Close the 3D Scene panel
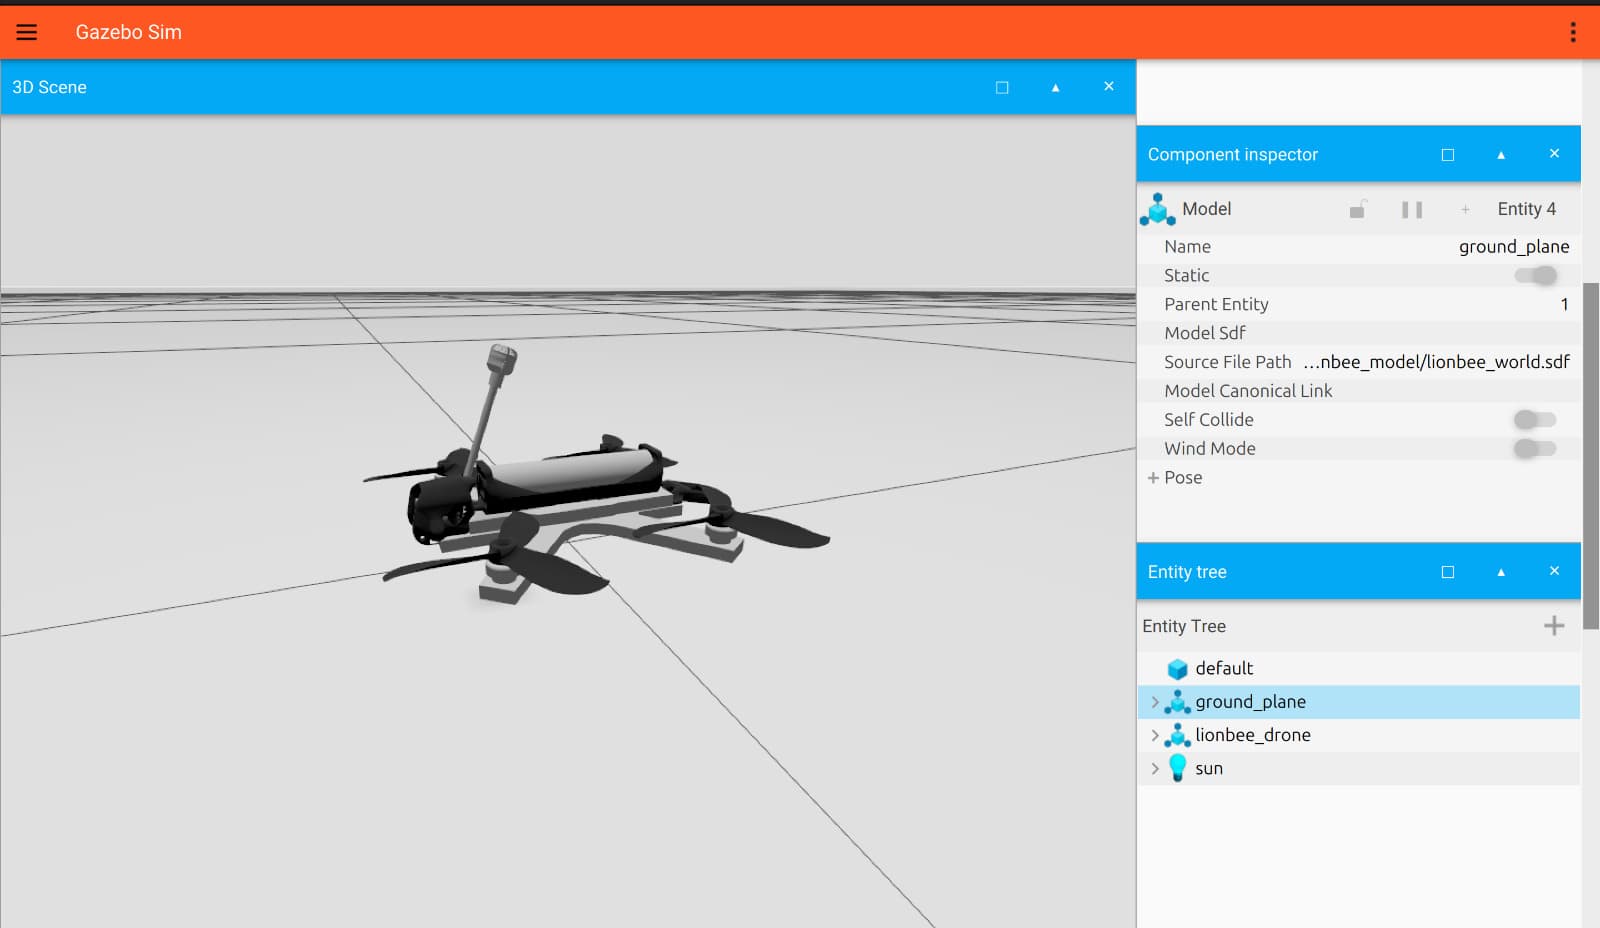This screenshot has width=1600, height=928. point(1109,86)
